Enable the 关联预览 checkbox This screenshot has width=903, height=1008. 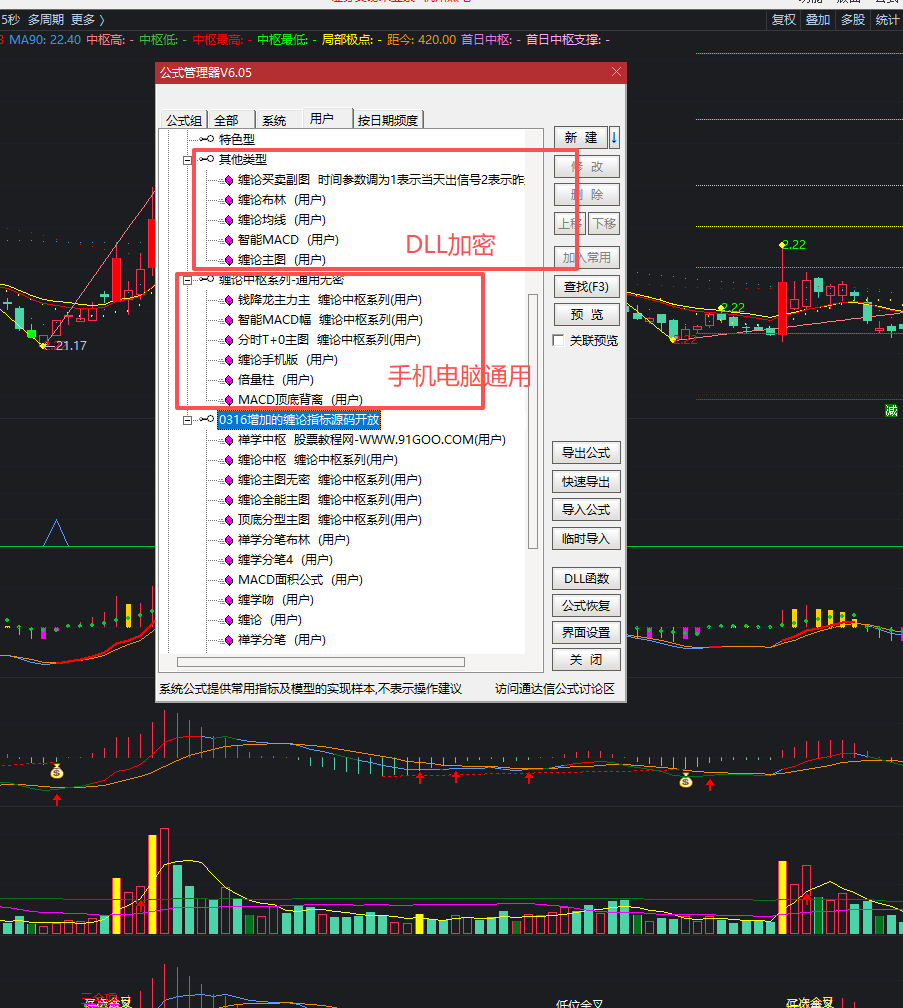point(558,340)
